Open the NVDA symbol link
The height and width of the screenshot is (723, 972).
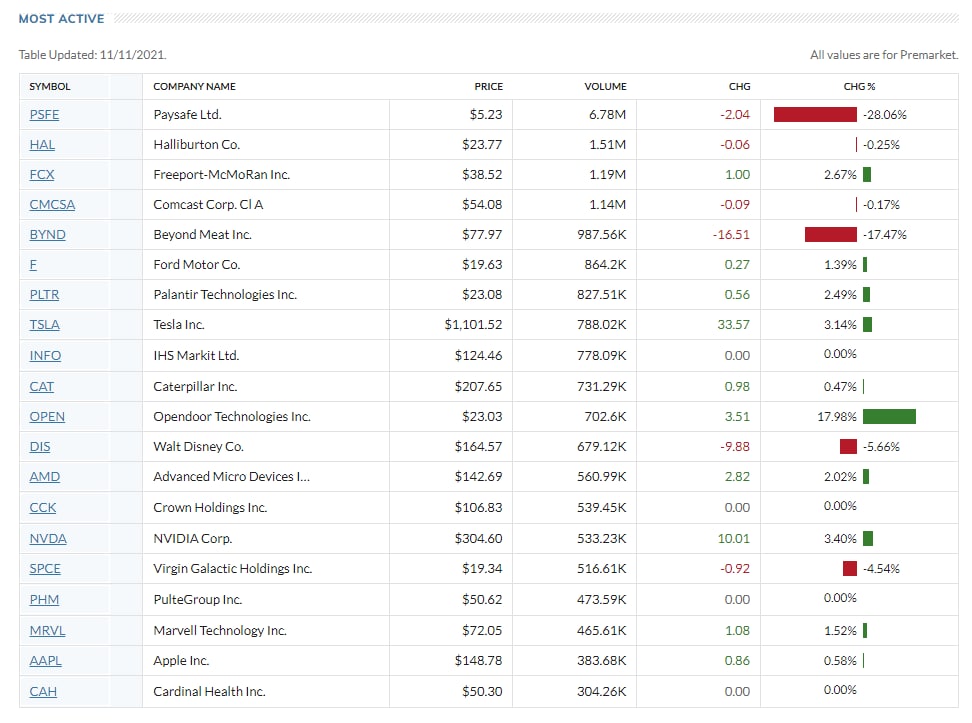coord(48,539)
